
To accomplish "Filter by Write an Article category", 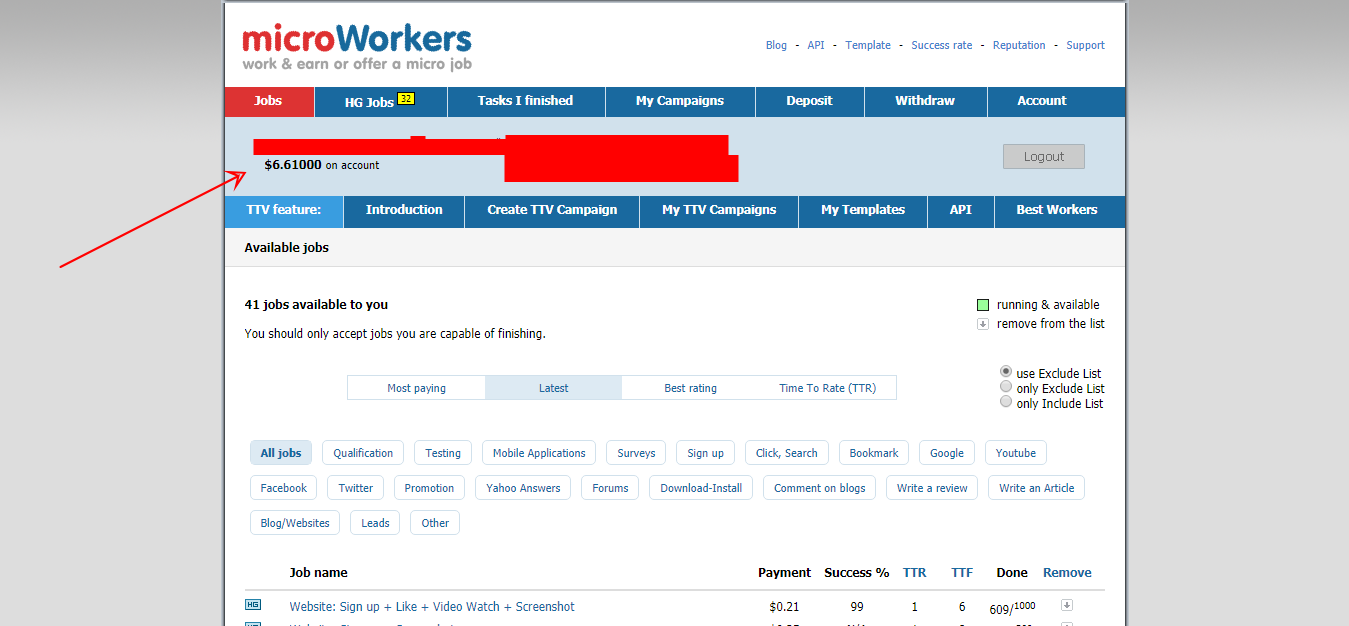I will tap(1036, 488).
